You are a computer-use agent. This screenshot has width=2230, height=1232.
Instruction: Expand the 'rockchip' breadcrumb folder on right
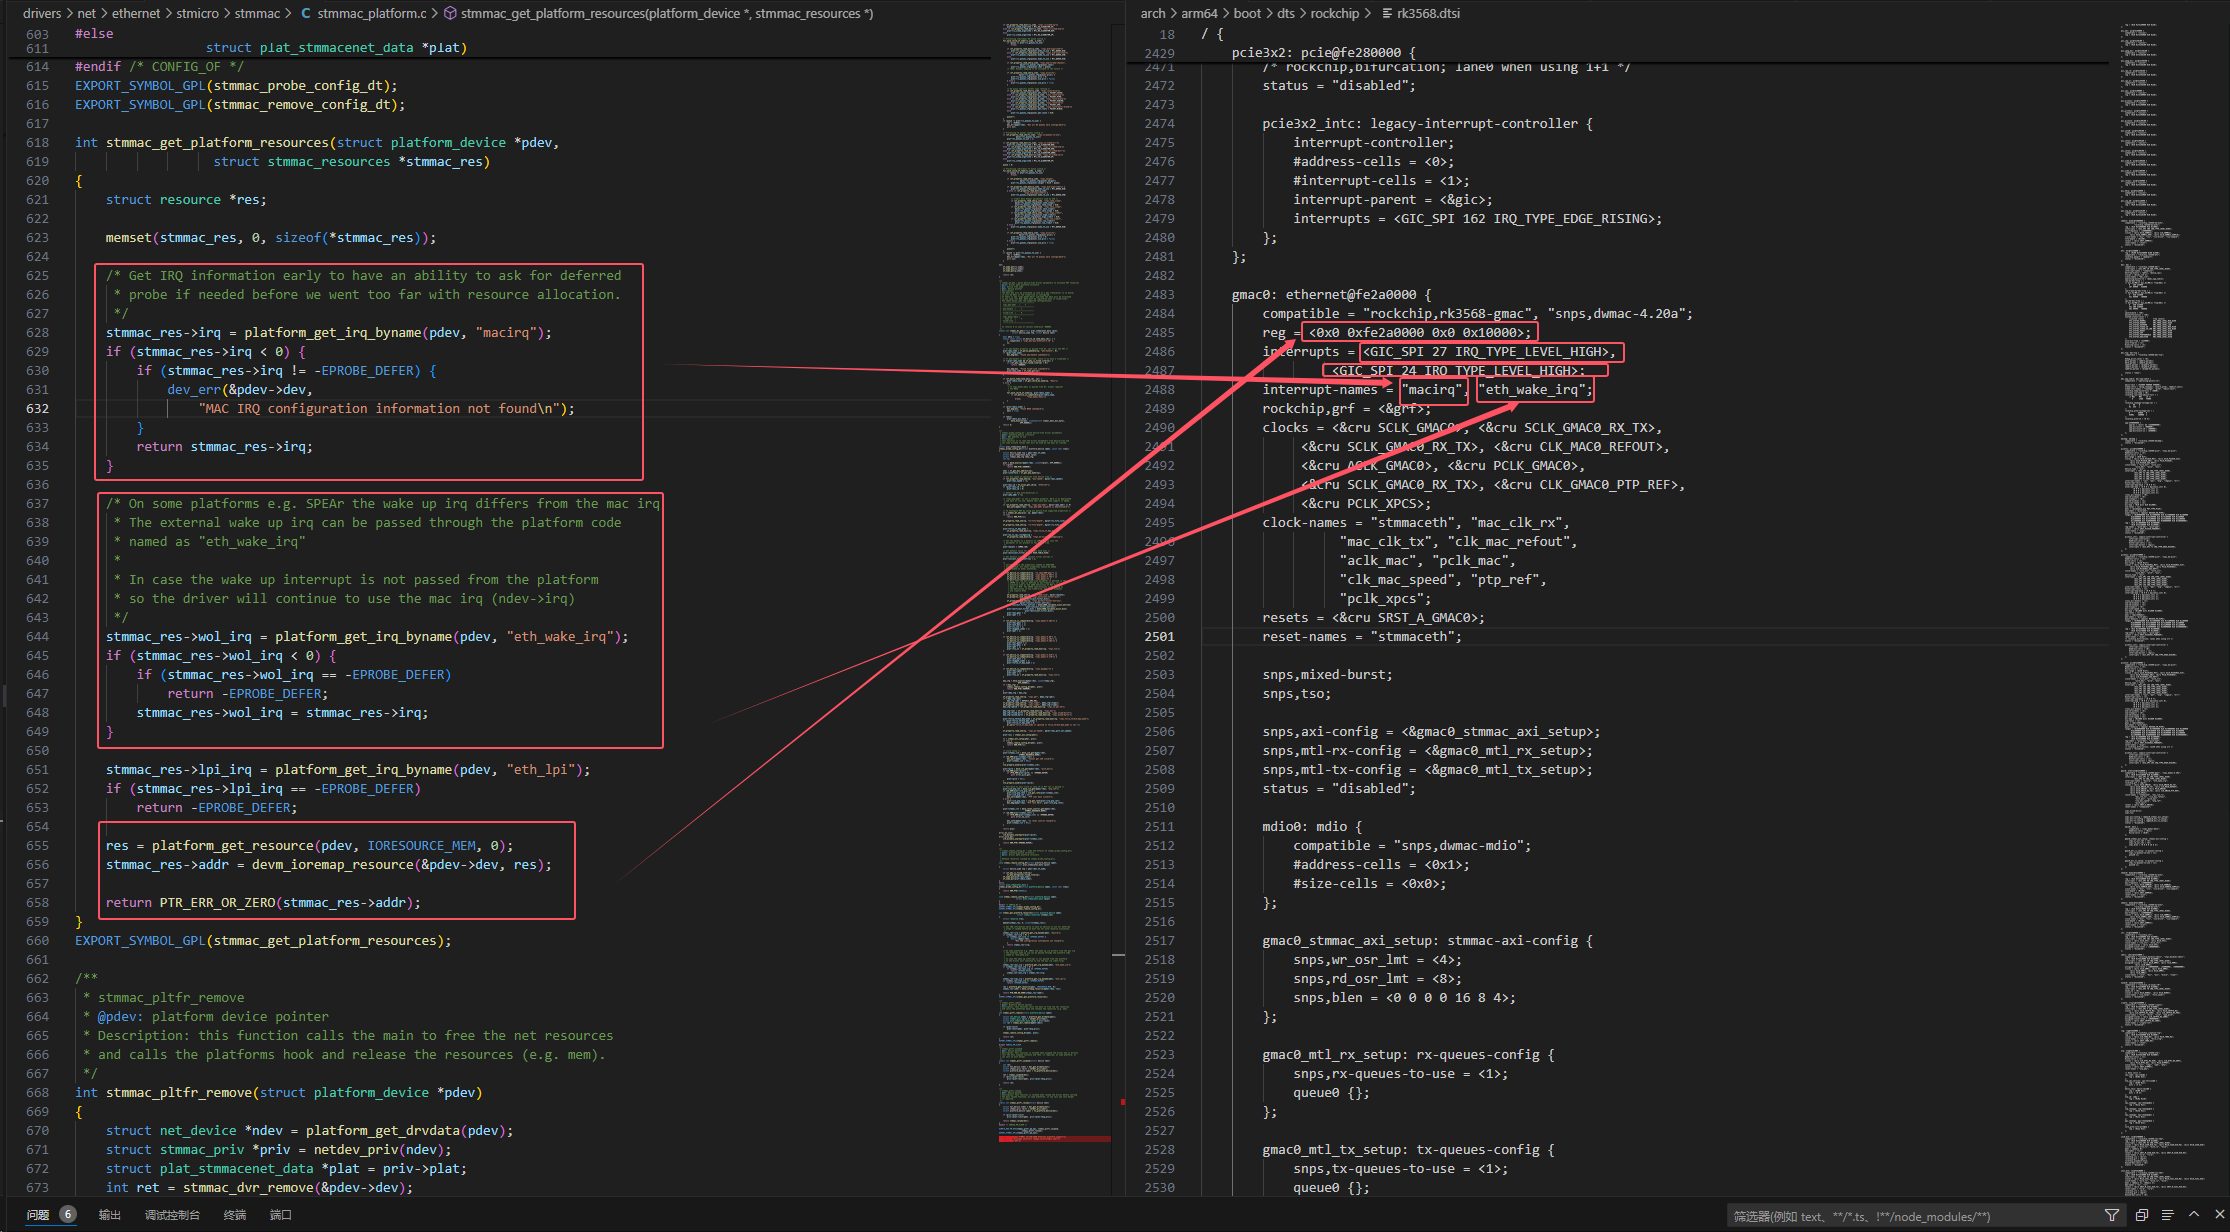(x=1334, y=13)
